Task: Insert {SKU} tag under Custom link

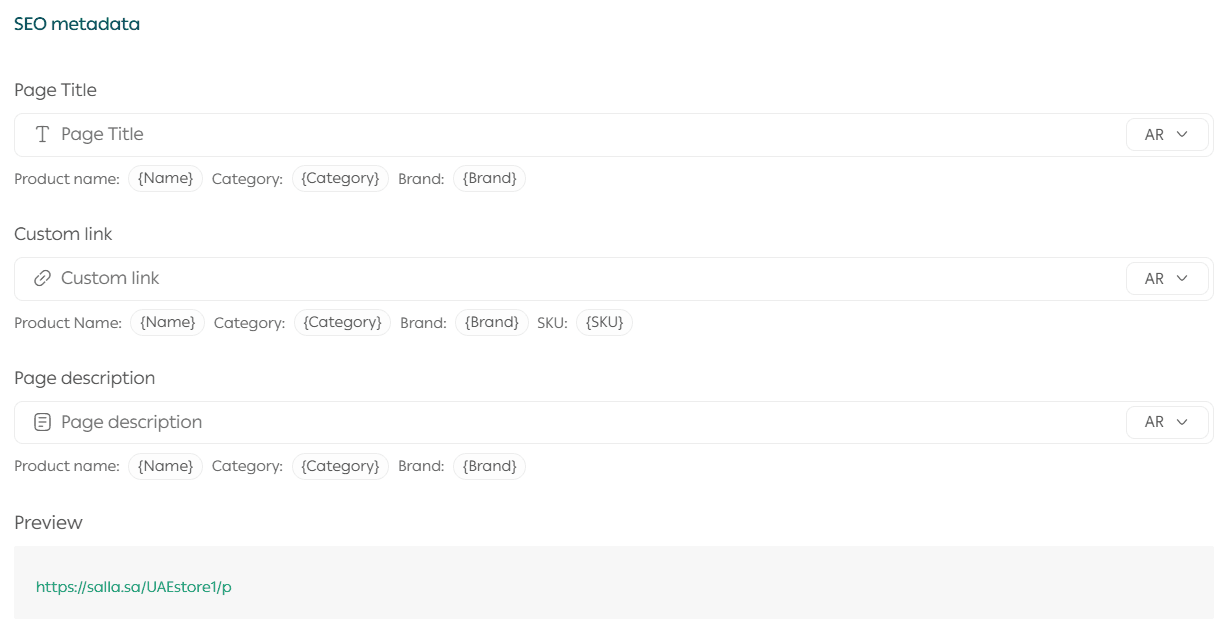Action: (605, 322)
